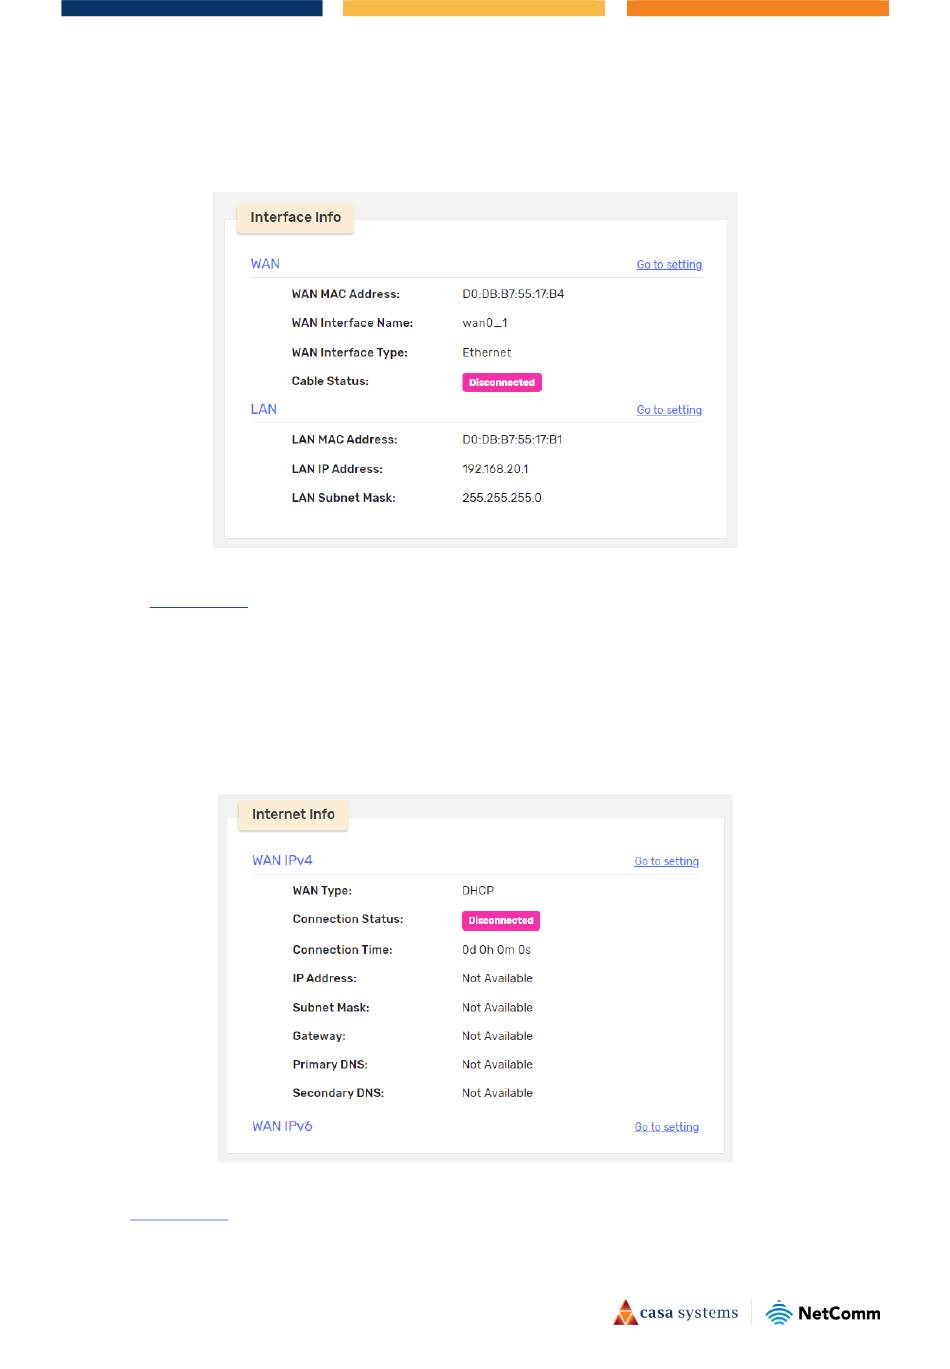Click the yellow header bar
This screenshot has width=950, height=1369.
point(474,8)
